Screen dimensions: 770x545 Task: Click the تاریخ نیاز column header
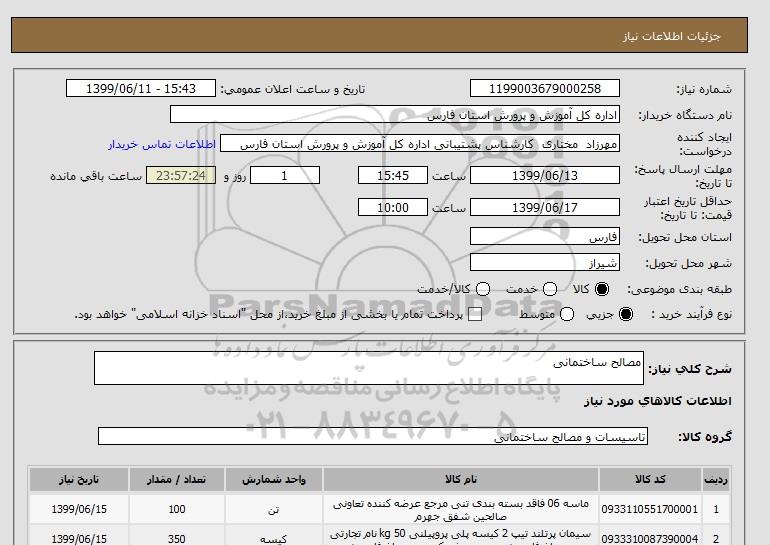pyautogui.click(x=79, y=480)
